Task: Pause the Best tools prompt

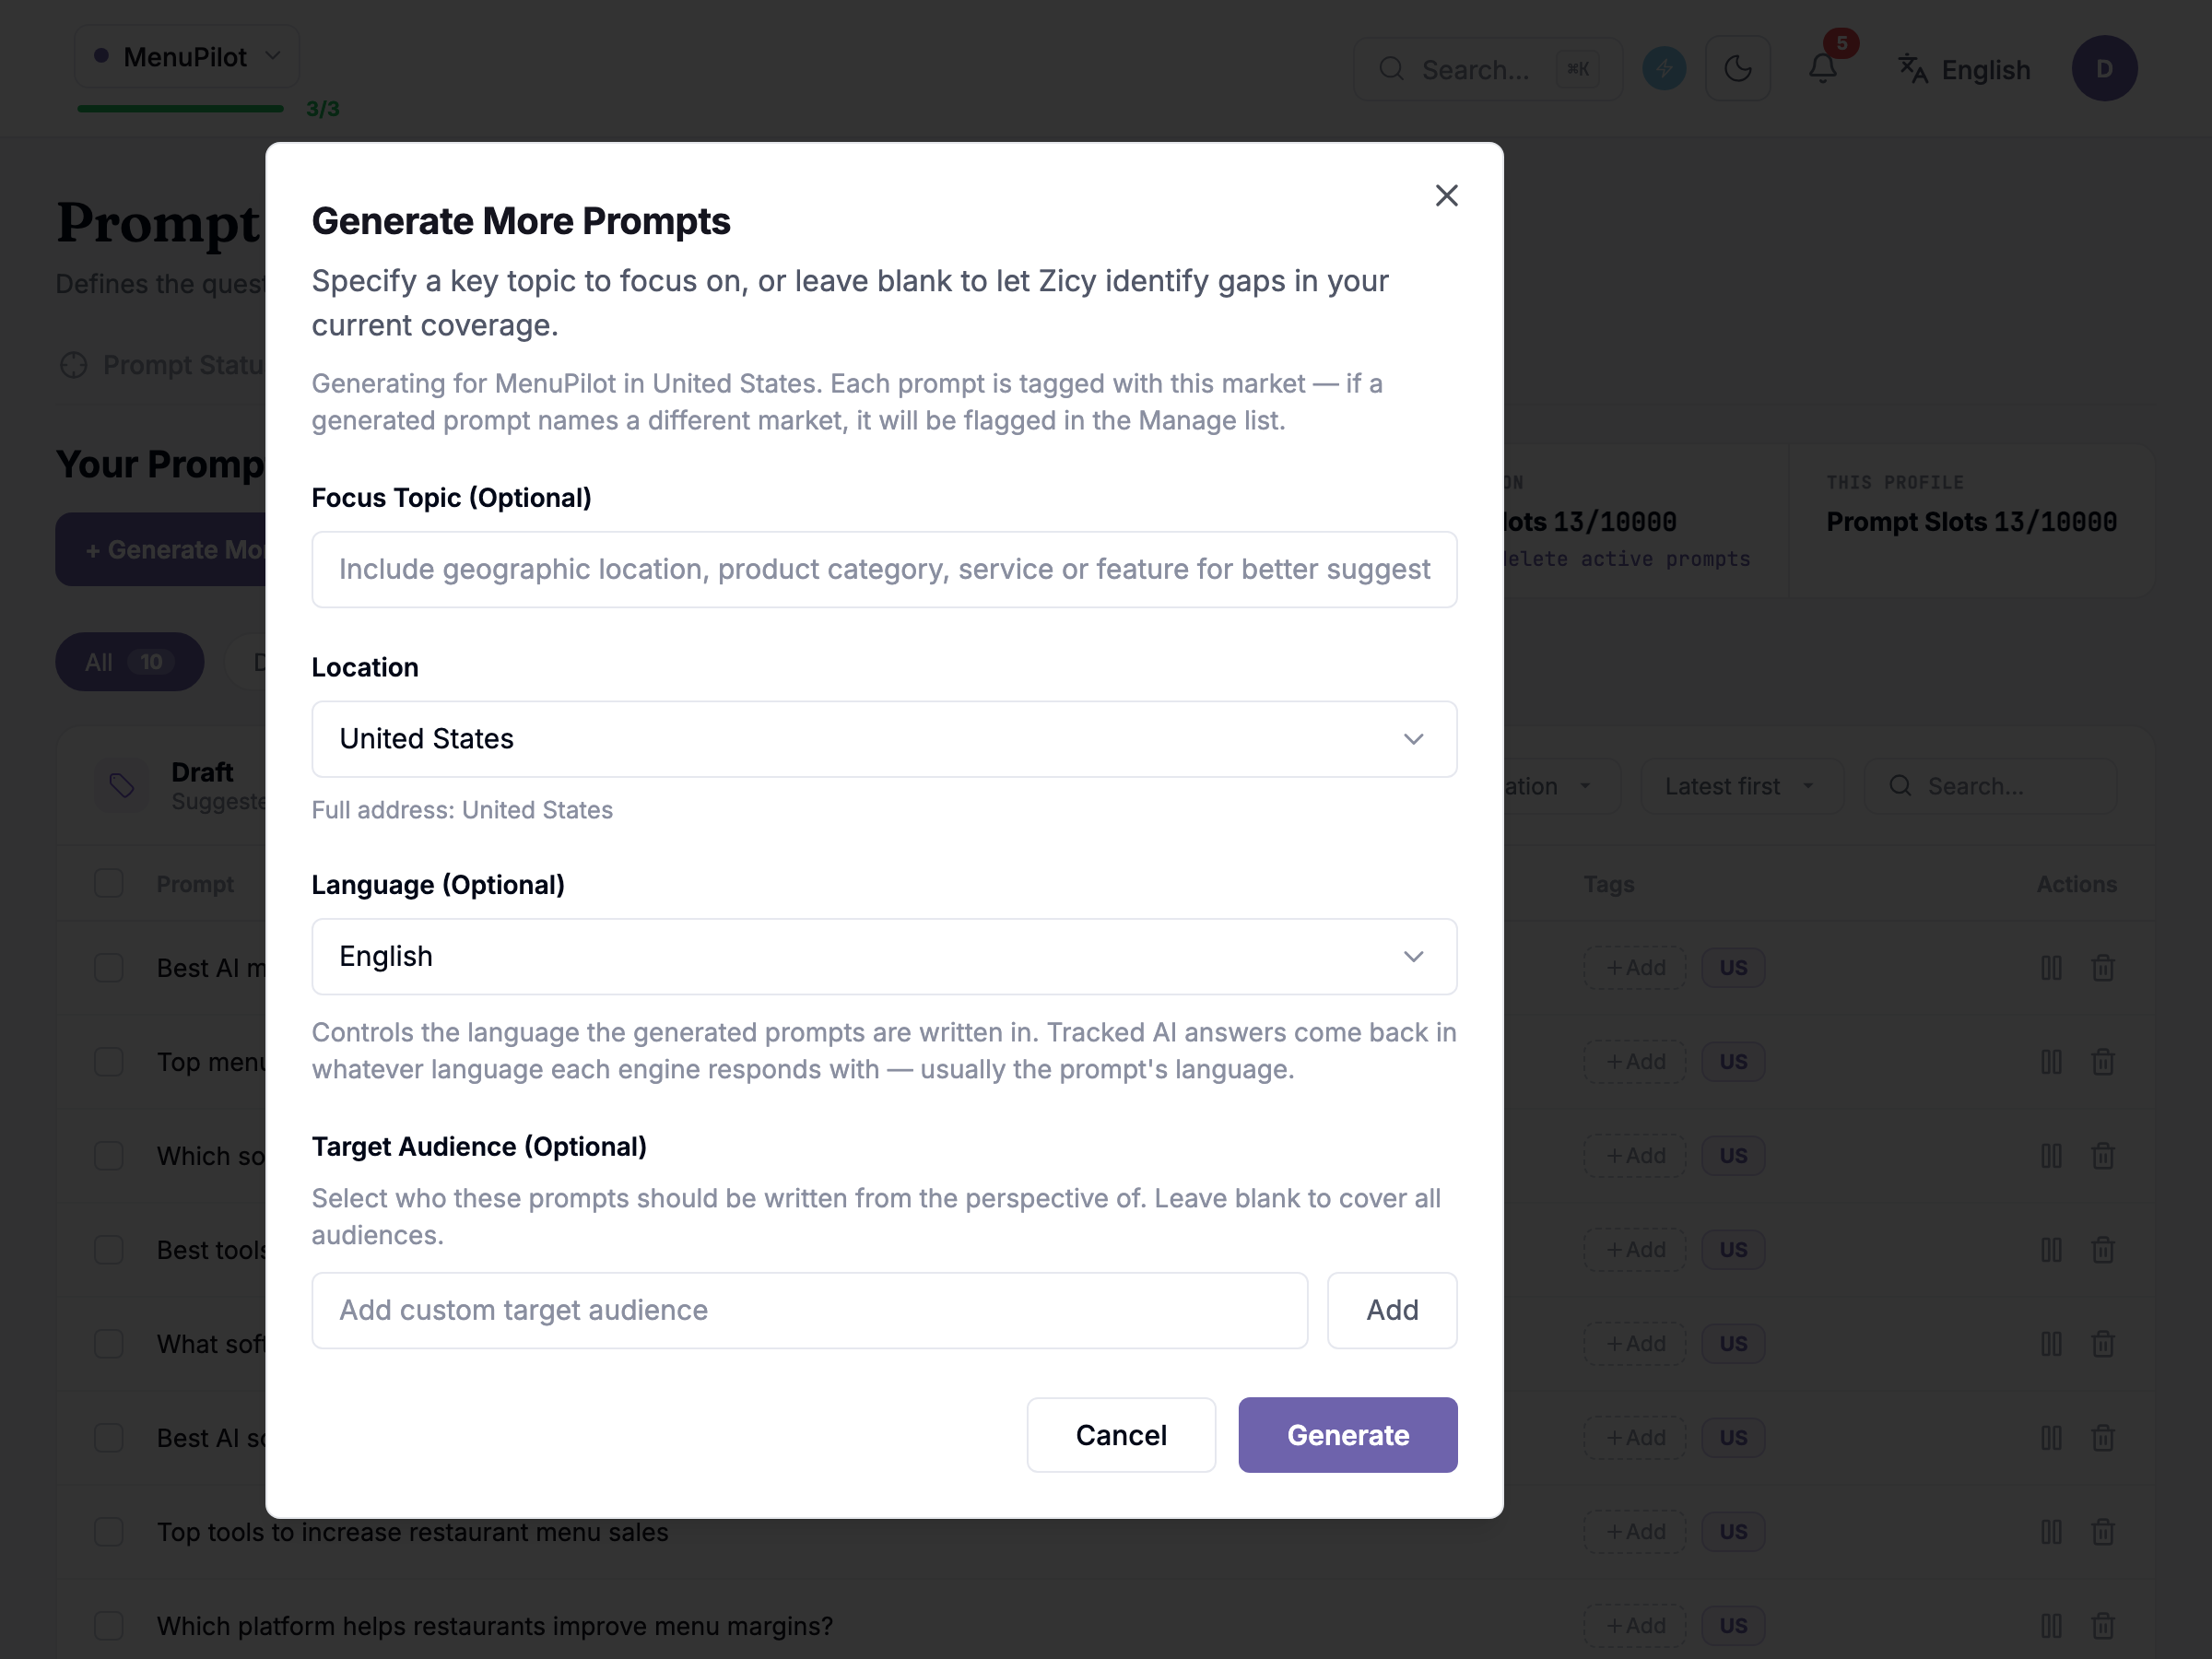Action: point(2051,1250)
